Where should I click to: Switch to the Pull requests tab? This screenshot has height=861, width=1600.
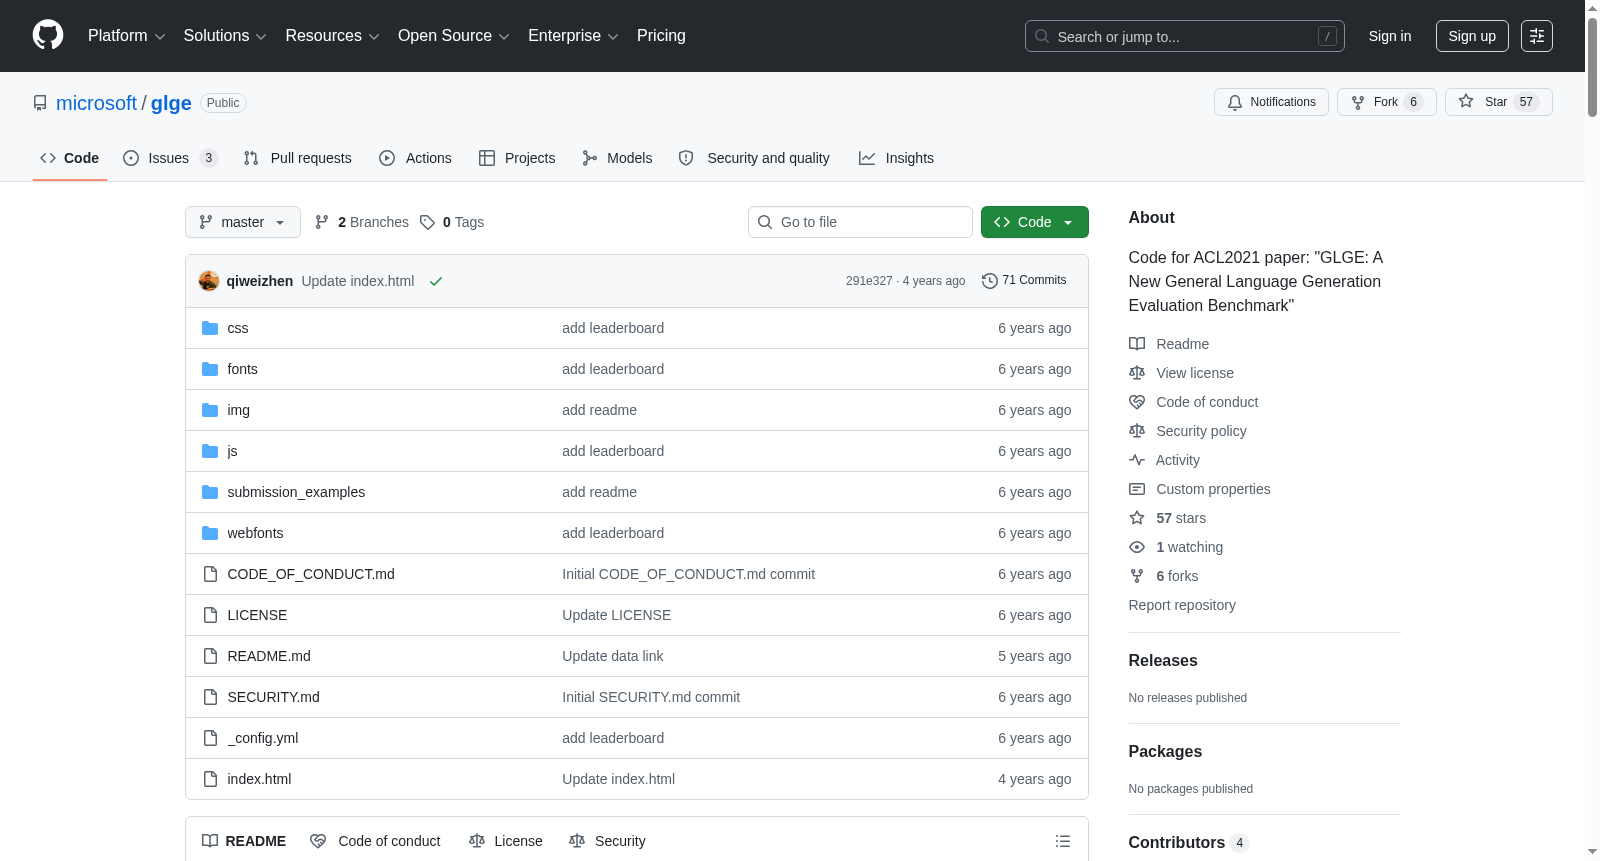click(x=298, y=158)
